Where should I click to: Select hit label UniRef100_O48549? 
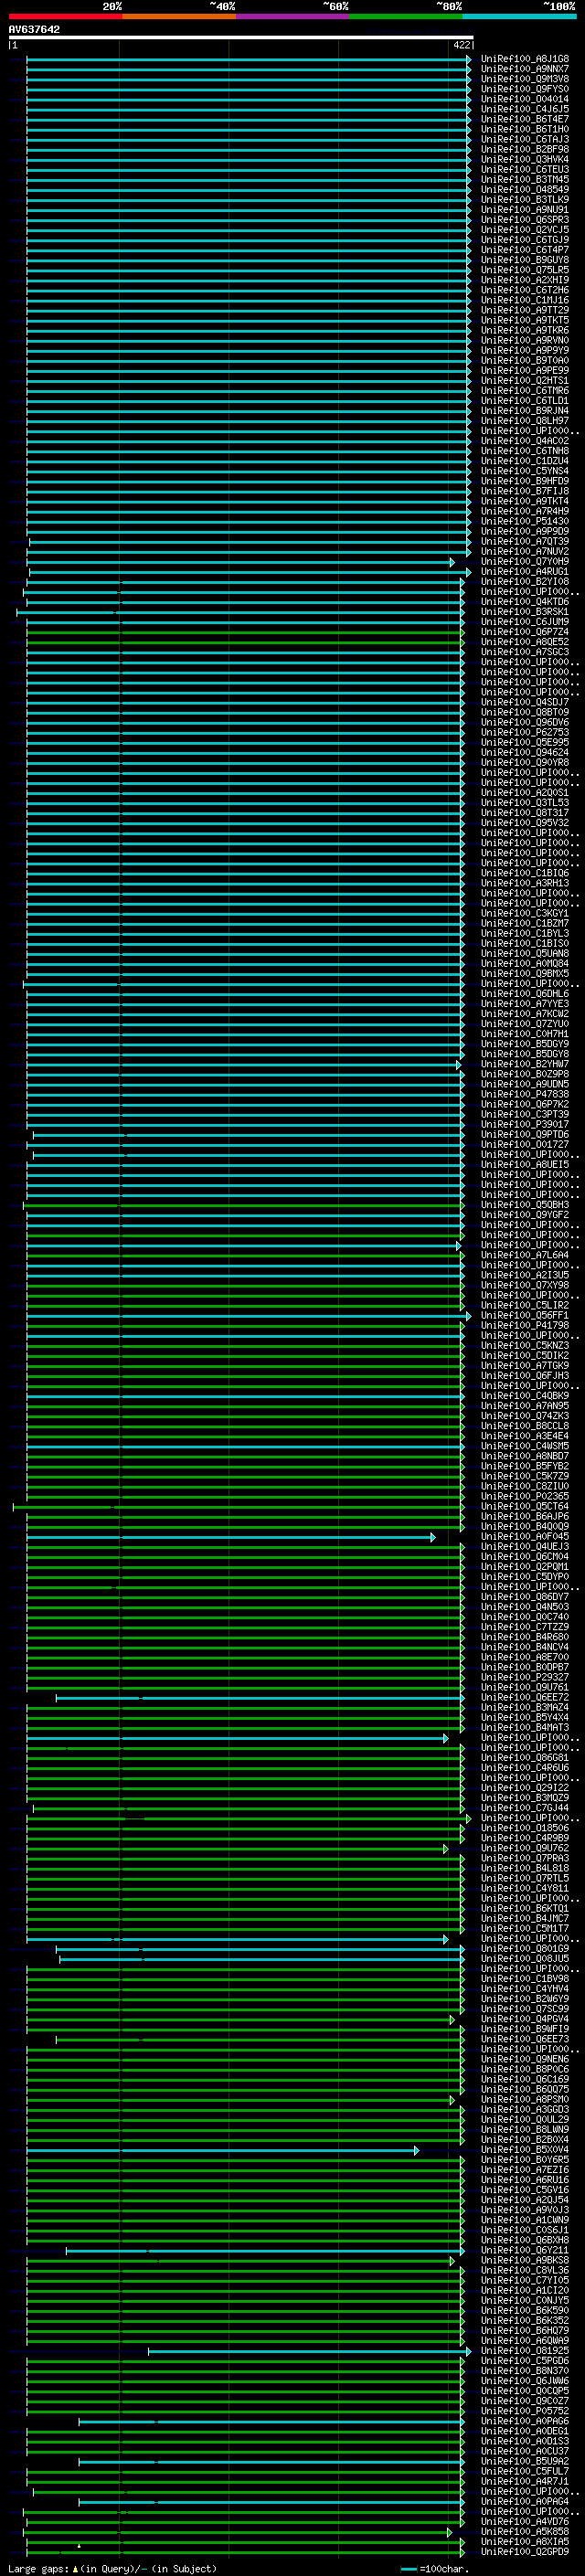(x=525, y=189)
